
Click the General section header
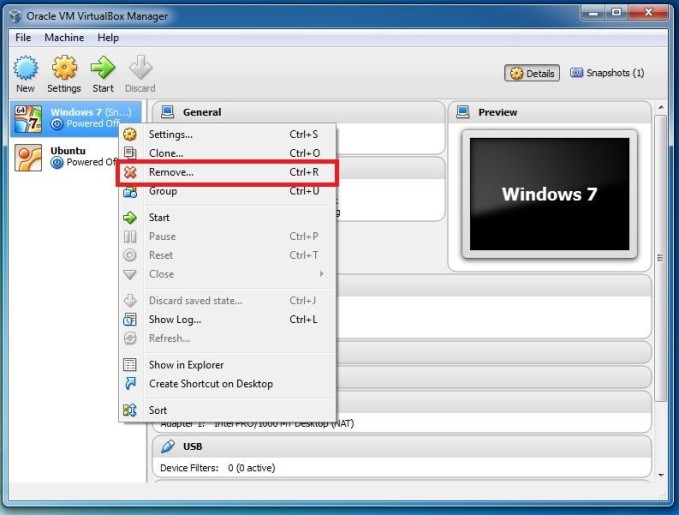click(x=298, y=112)
